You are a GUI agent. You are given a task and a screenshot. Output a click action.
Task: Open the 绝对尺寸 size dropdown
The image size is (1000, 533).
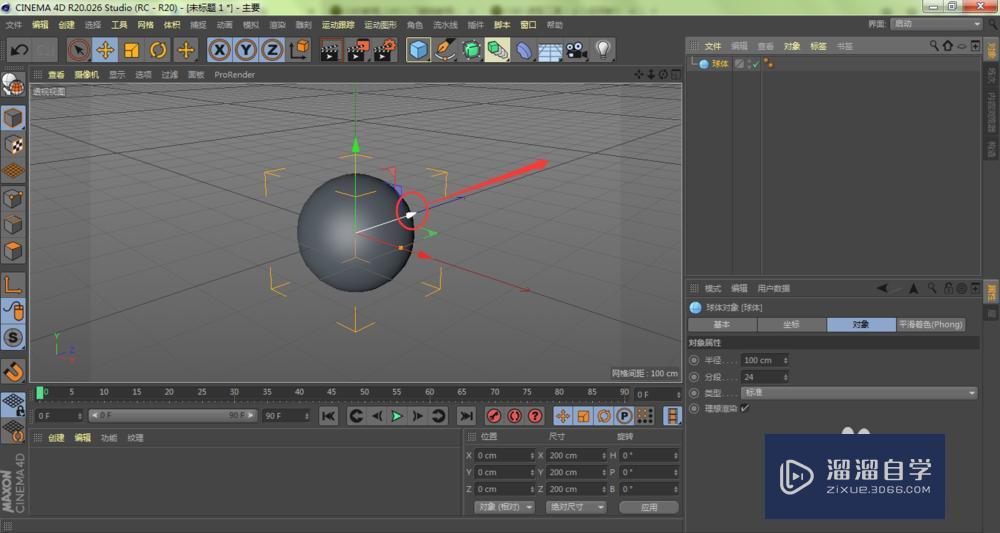pyautogui.click(x=576, y=507)
